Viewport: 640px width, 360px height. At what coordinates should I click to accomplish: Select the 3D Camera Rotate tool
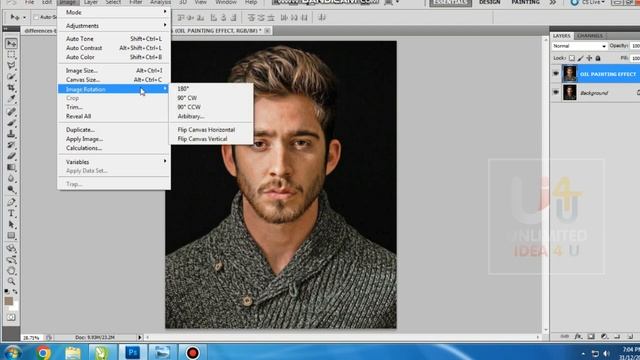[x=11, y=260]
